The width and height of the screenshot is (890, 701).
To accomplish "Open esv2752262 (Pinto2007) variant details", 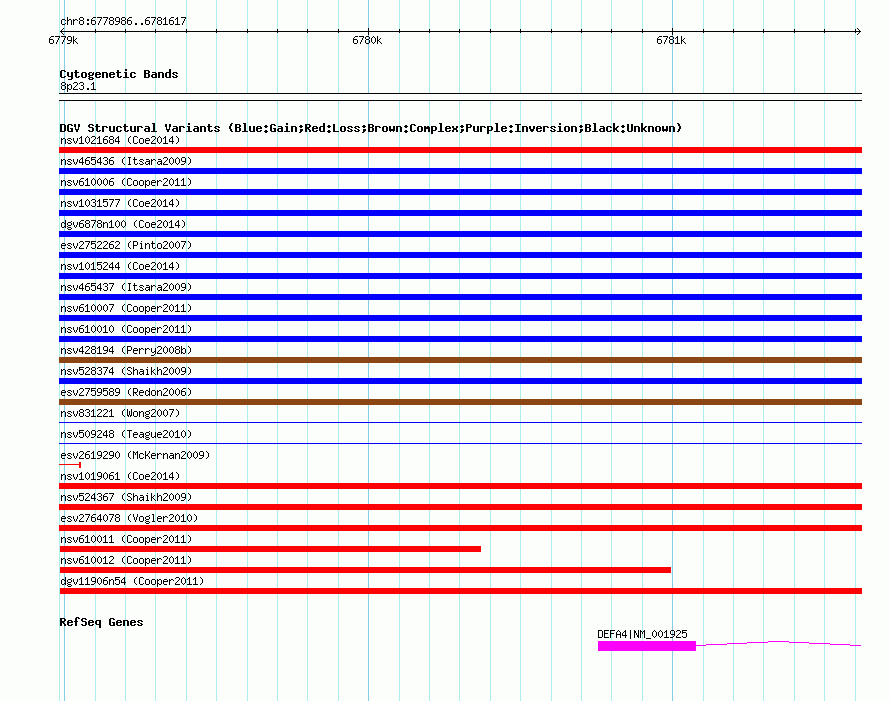I will [x=126, y=245].
